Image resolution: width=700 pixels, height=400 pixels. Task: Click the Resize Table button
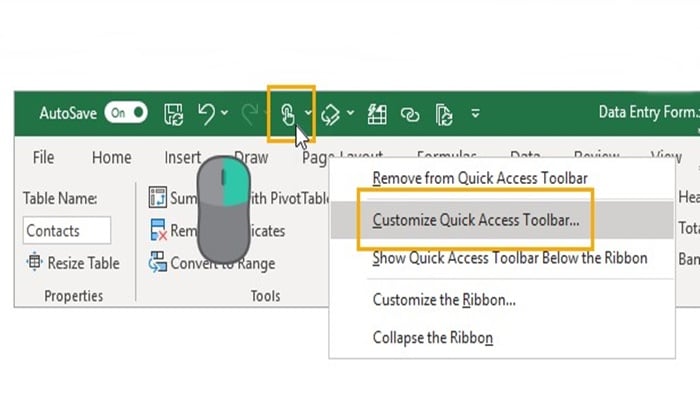click(x=73, y=263)
